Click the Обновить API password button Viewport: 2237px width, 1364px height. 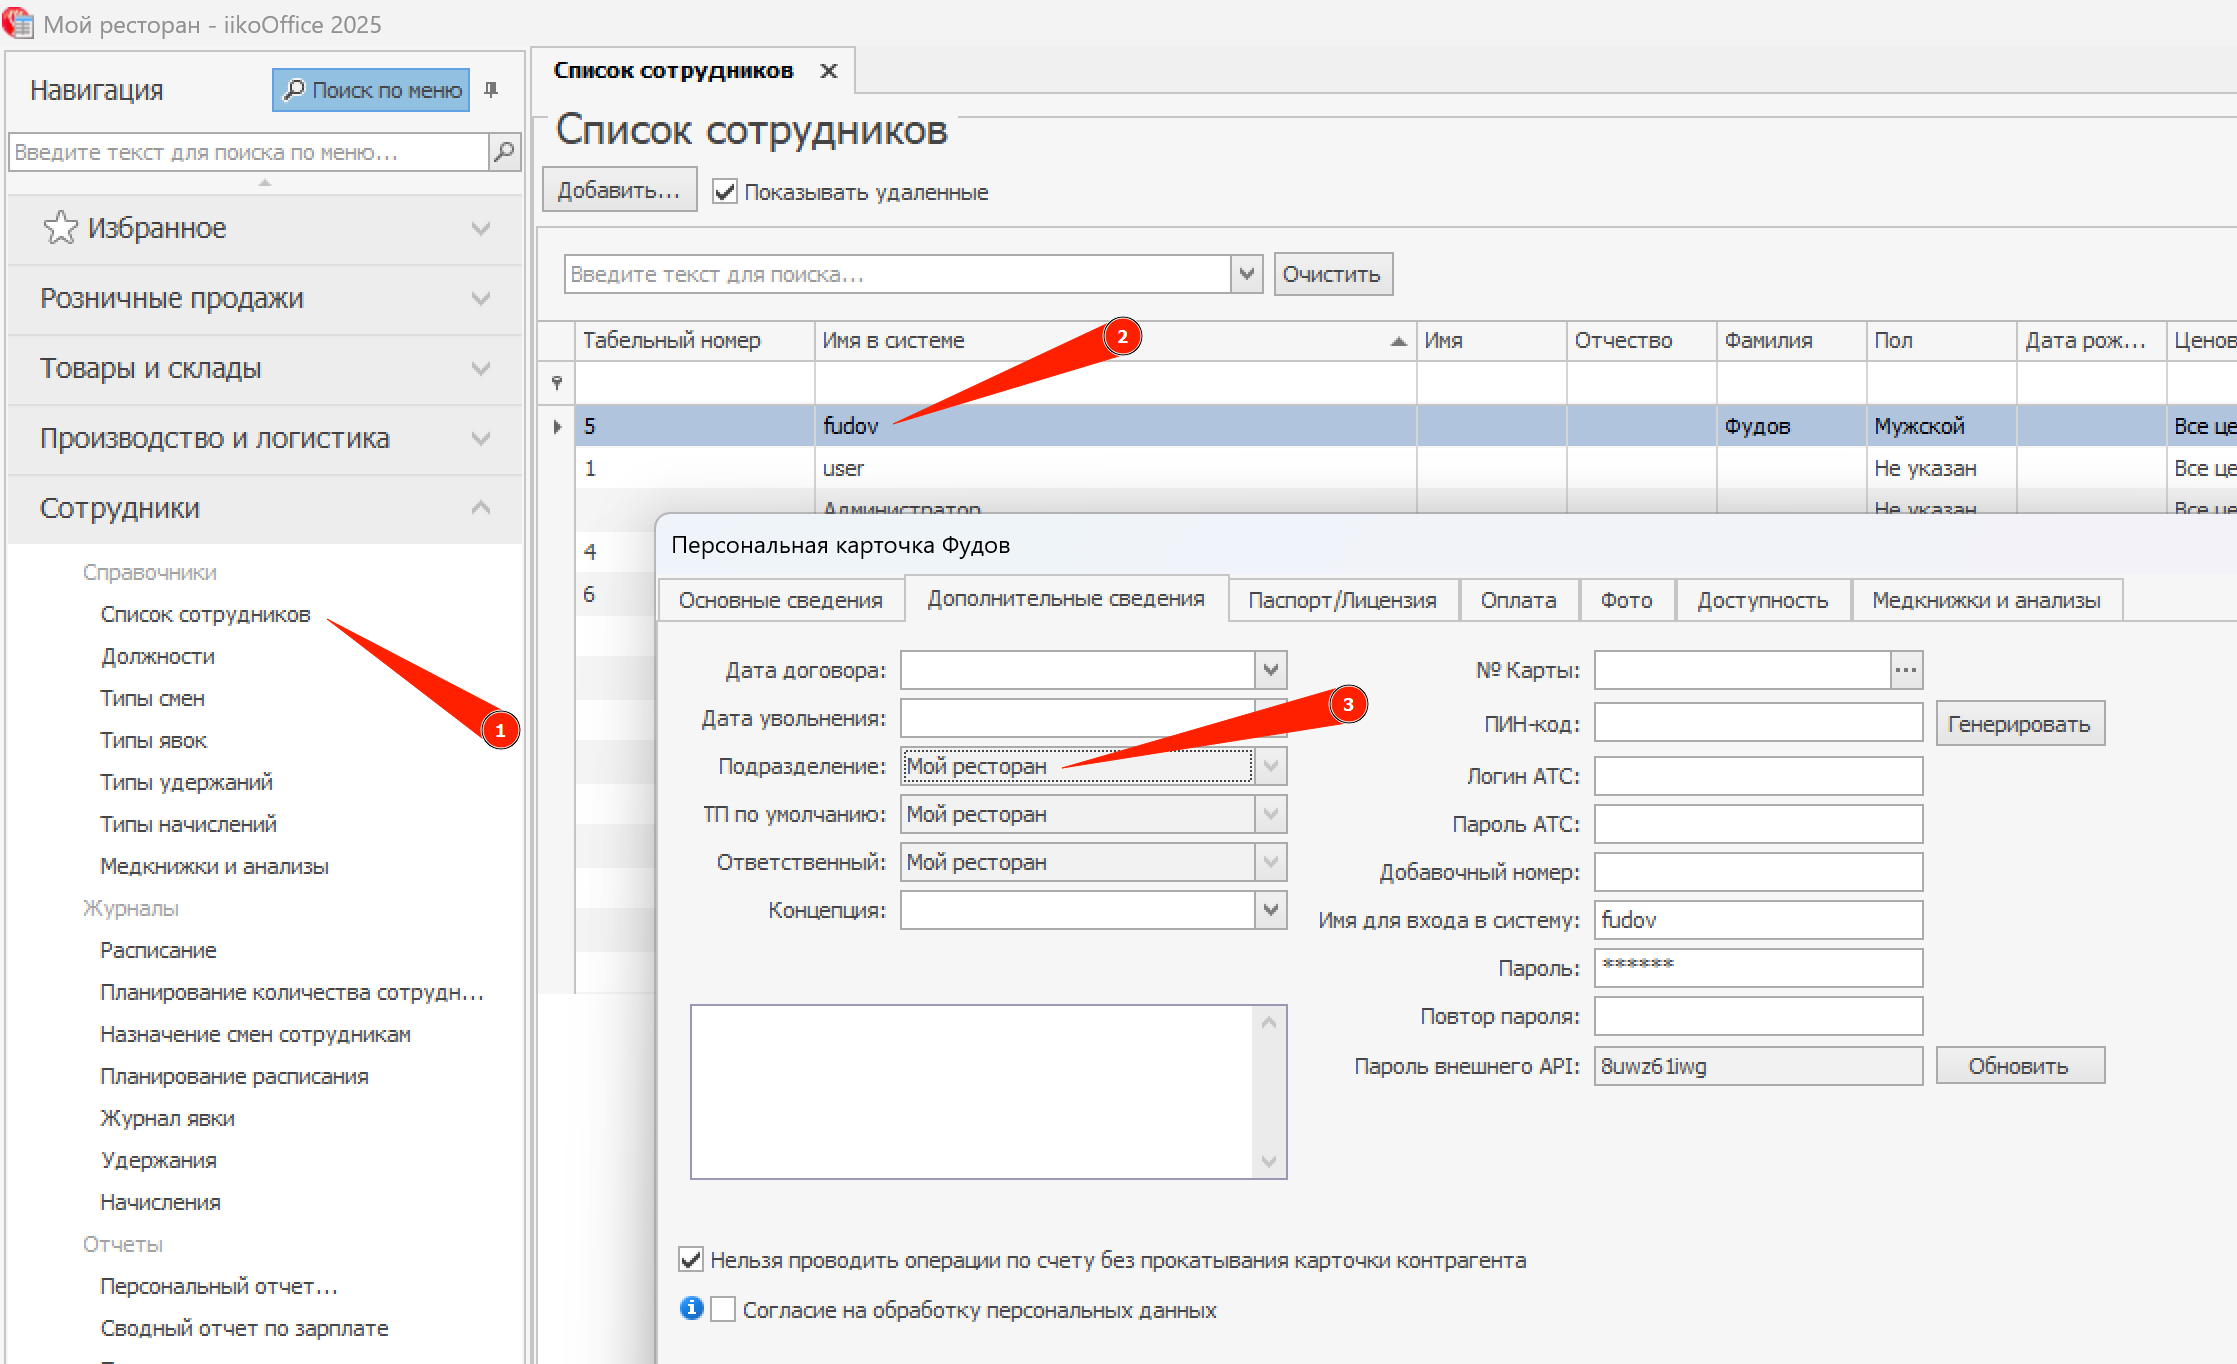(x=2019, y=1066)
